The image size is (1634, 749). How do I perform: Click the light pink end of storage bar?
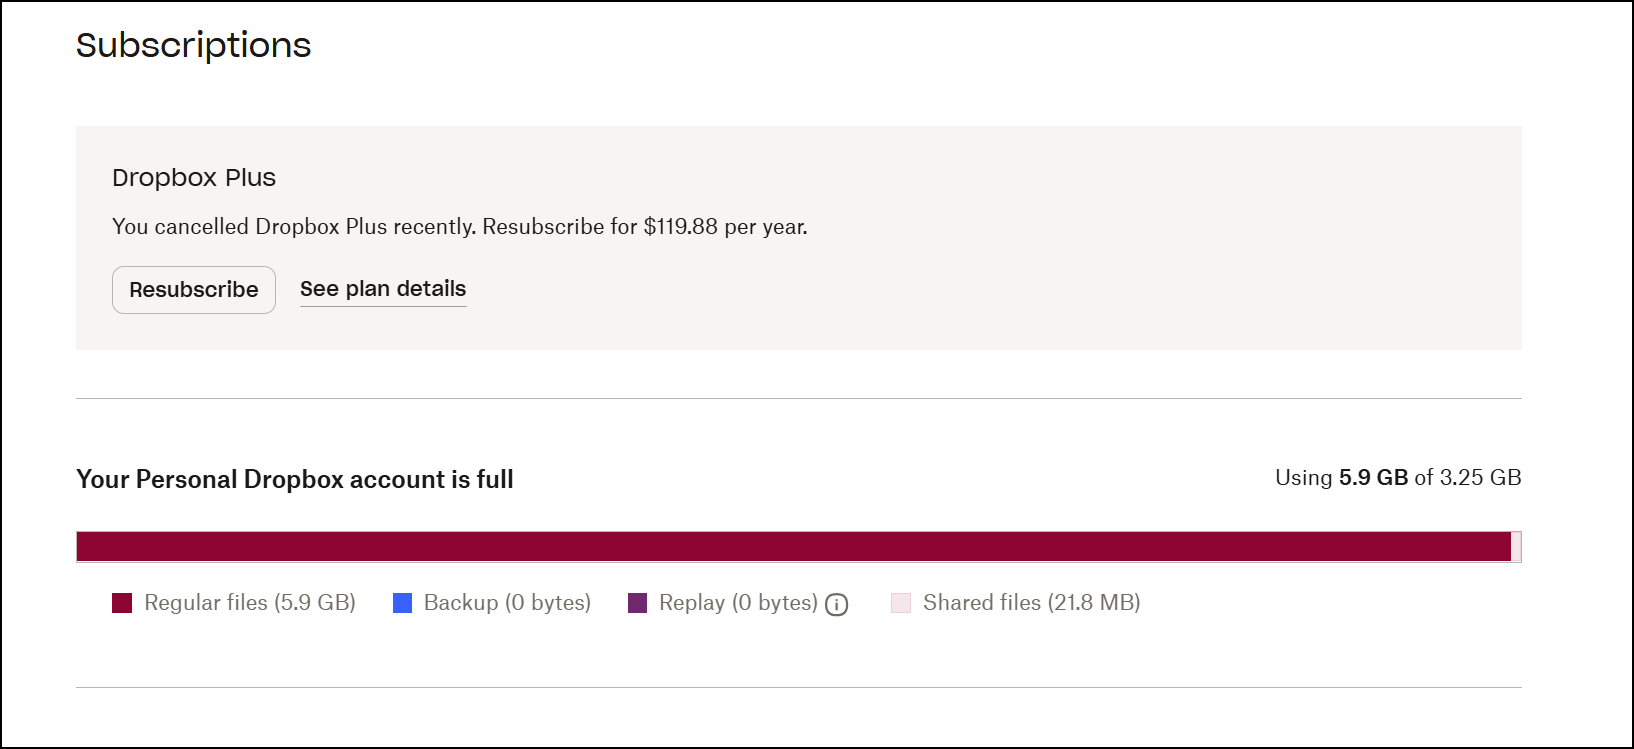tap(1516, 547)
